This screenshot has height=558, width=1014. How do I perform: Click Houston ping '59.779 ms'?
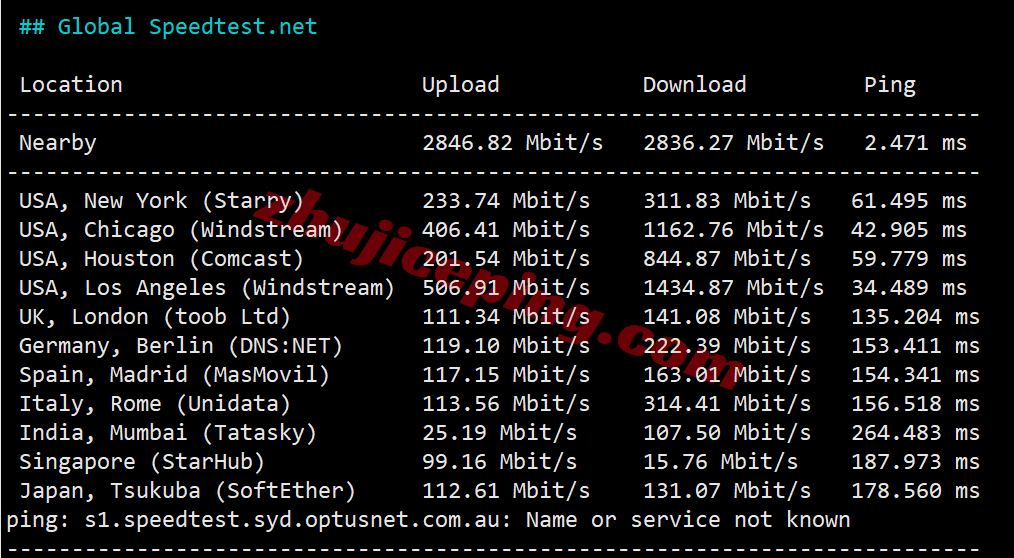pos(909,259)
